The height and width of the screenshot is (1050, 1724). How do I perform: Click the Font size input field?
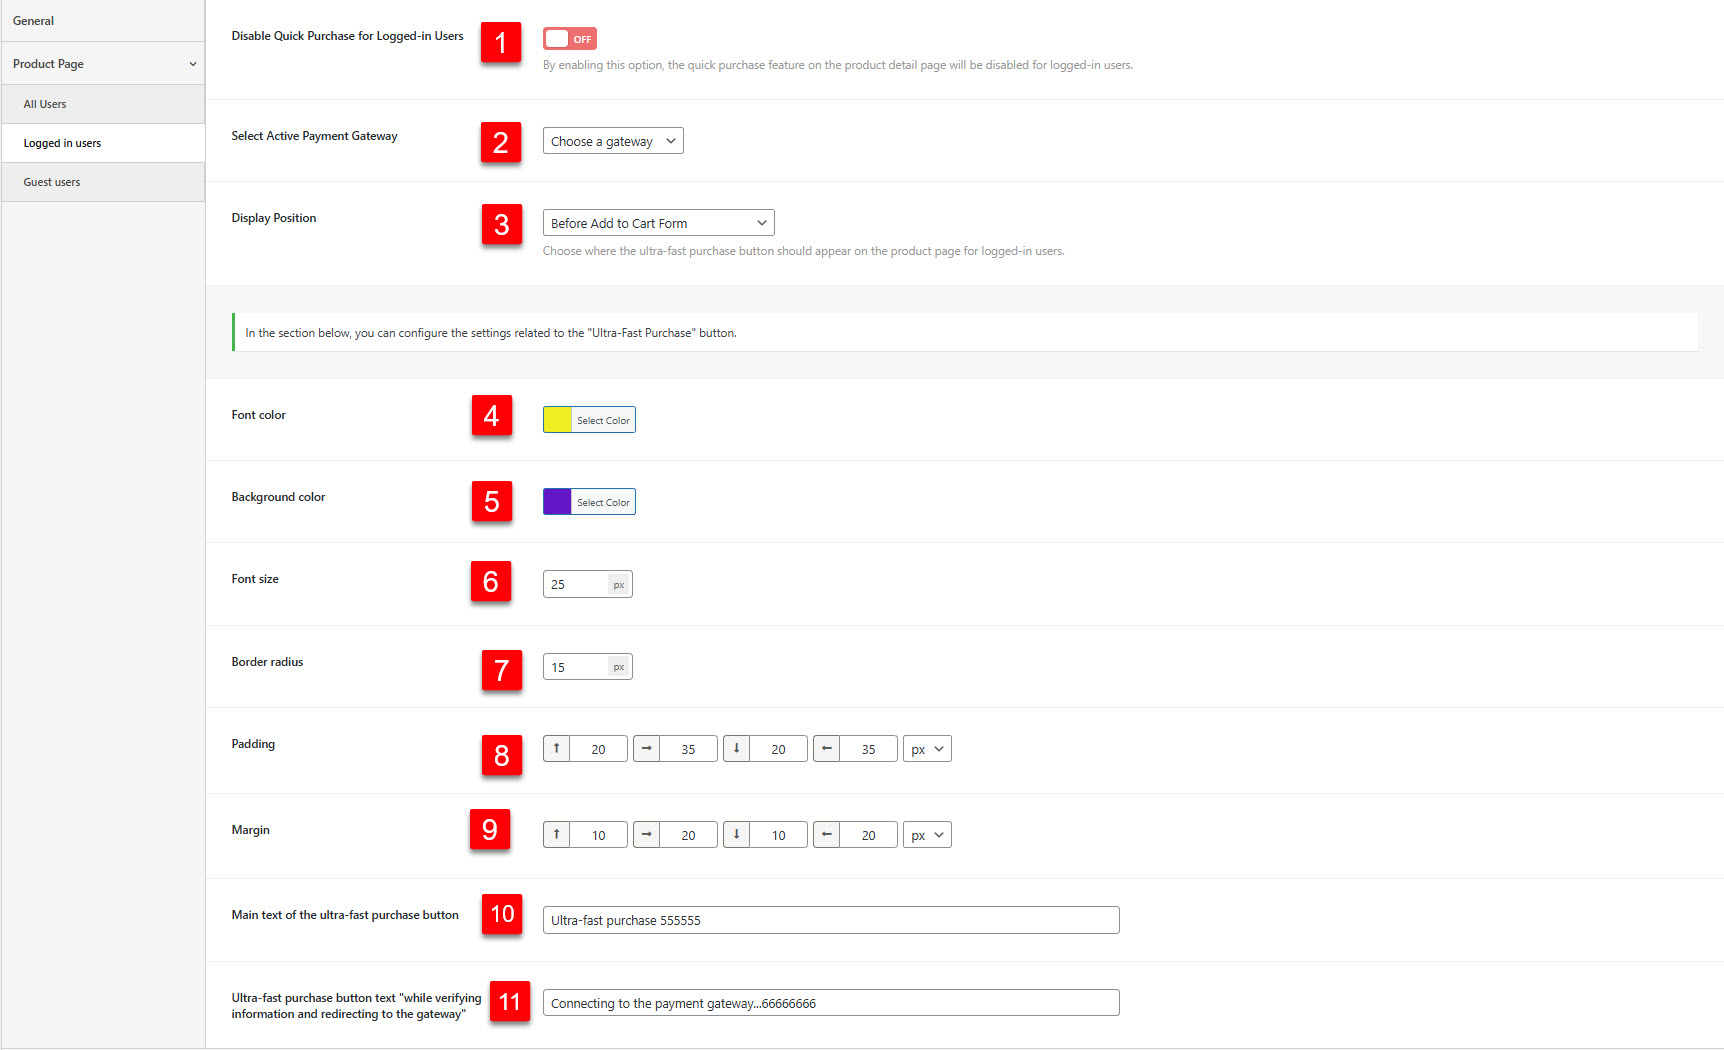coord(576,585)
